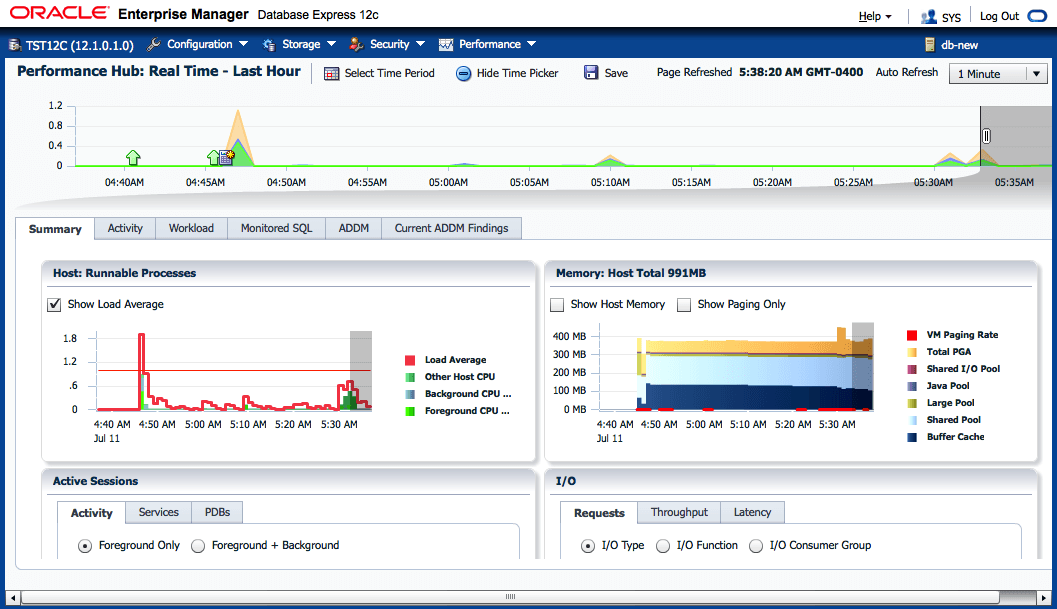The width and height of the screenshot is (1057, 609).
Task: Click the Select Time Period button label
Action: 390,73
